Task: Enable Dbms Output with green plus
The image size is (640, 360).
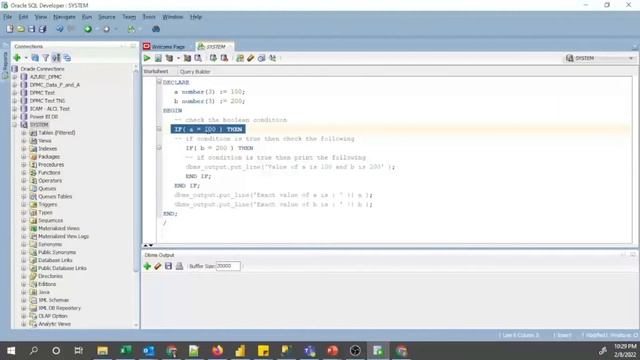Action: [147, 266]
